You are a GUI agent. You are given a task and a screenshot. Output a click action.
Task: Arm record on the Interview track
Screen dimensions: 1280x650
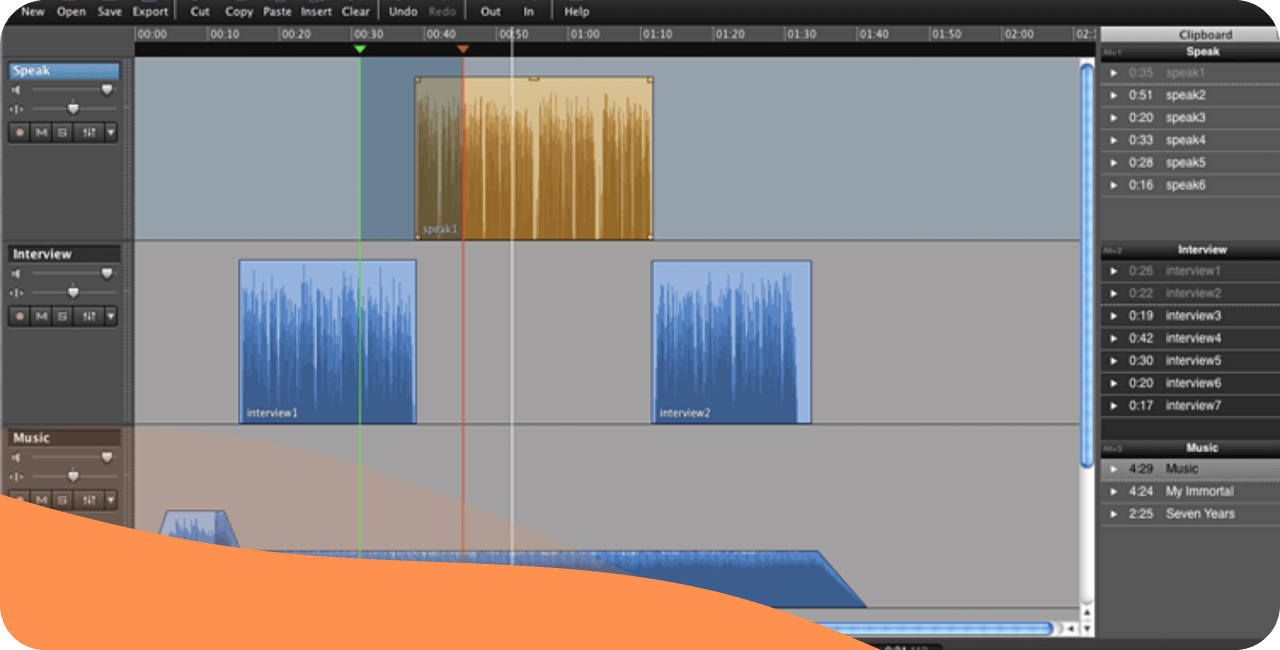coord(20,316)
